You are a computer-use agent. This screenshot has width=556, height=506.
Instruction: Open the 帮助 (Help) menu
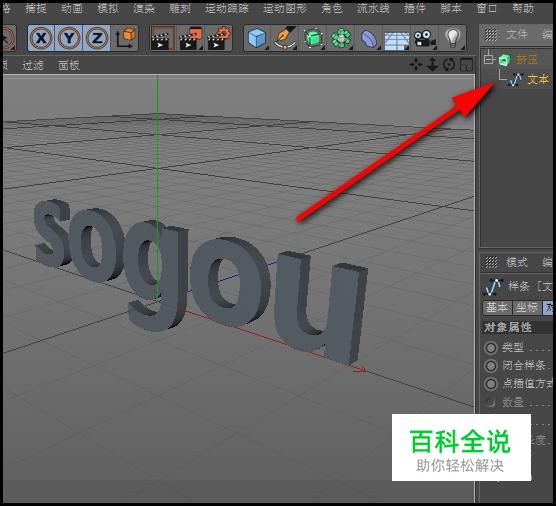pyautogui.click(x=523, y=9)
